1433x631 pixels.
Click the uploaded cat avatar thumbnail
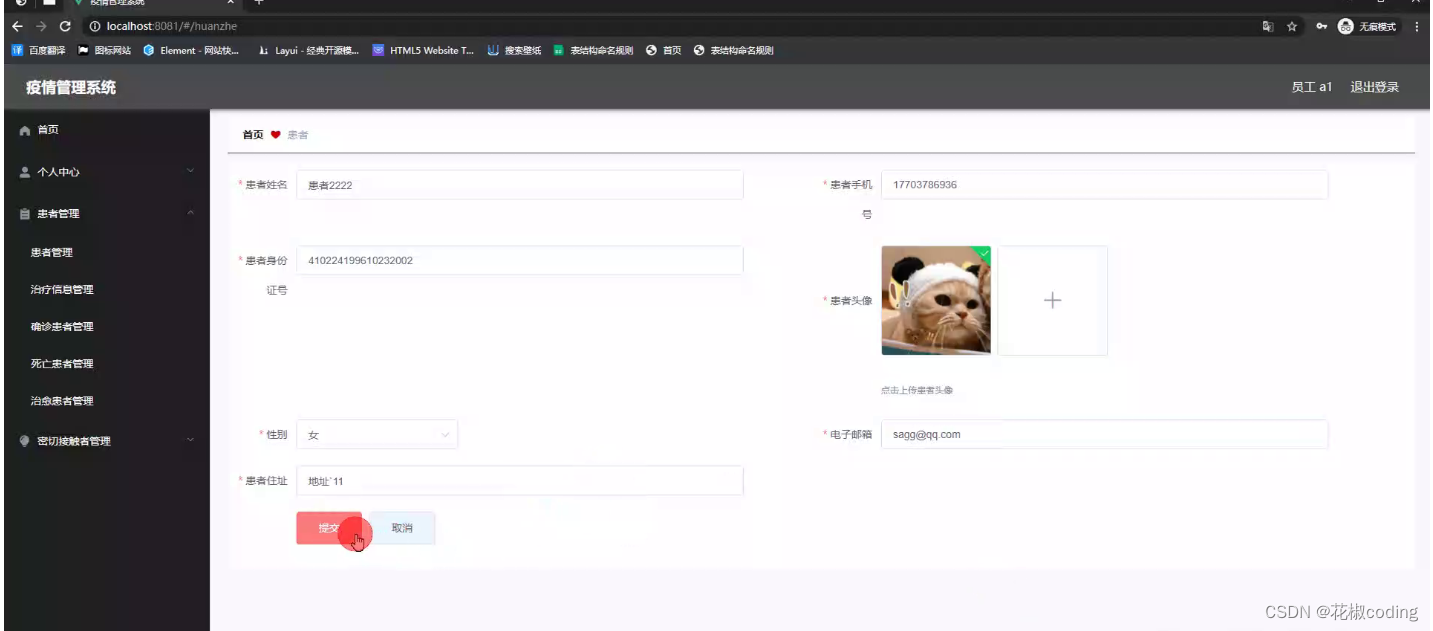coord(936,301)
